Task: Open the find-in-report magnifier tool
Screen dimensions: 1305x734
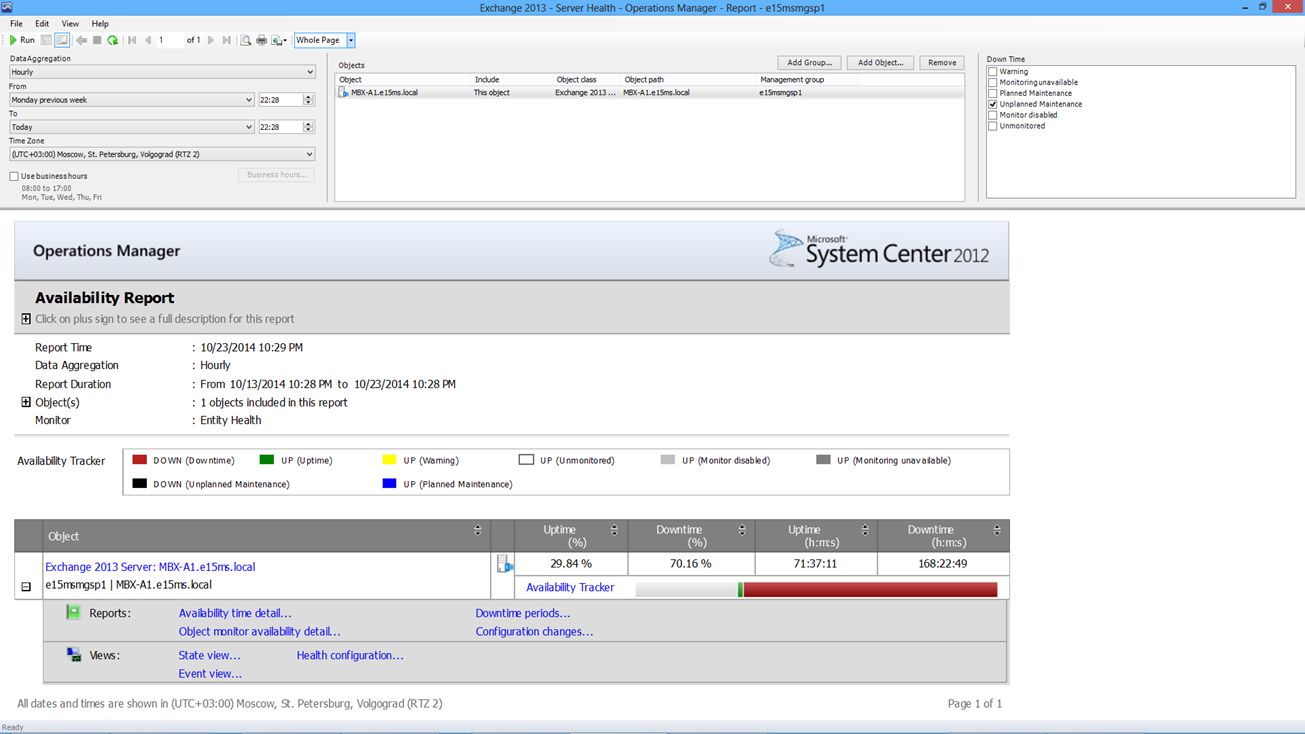Action: pyautogui.click(x=246, y=40)
